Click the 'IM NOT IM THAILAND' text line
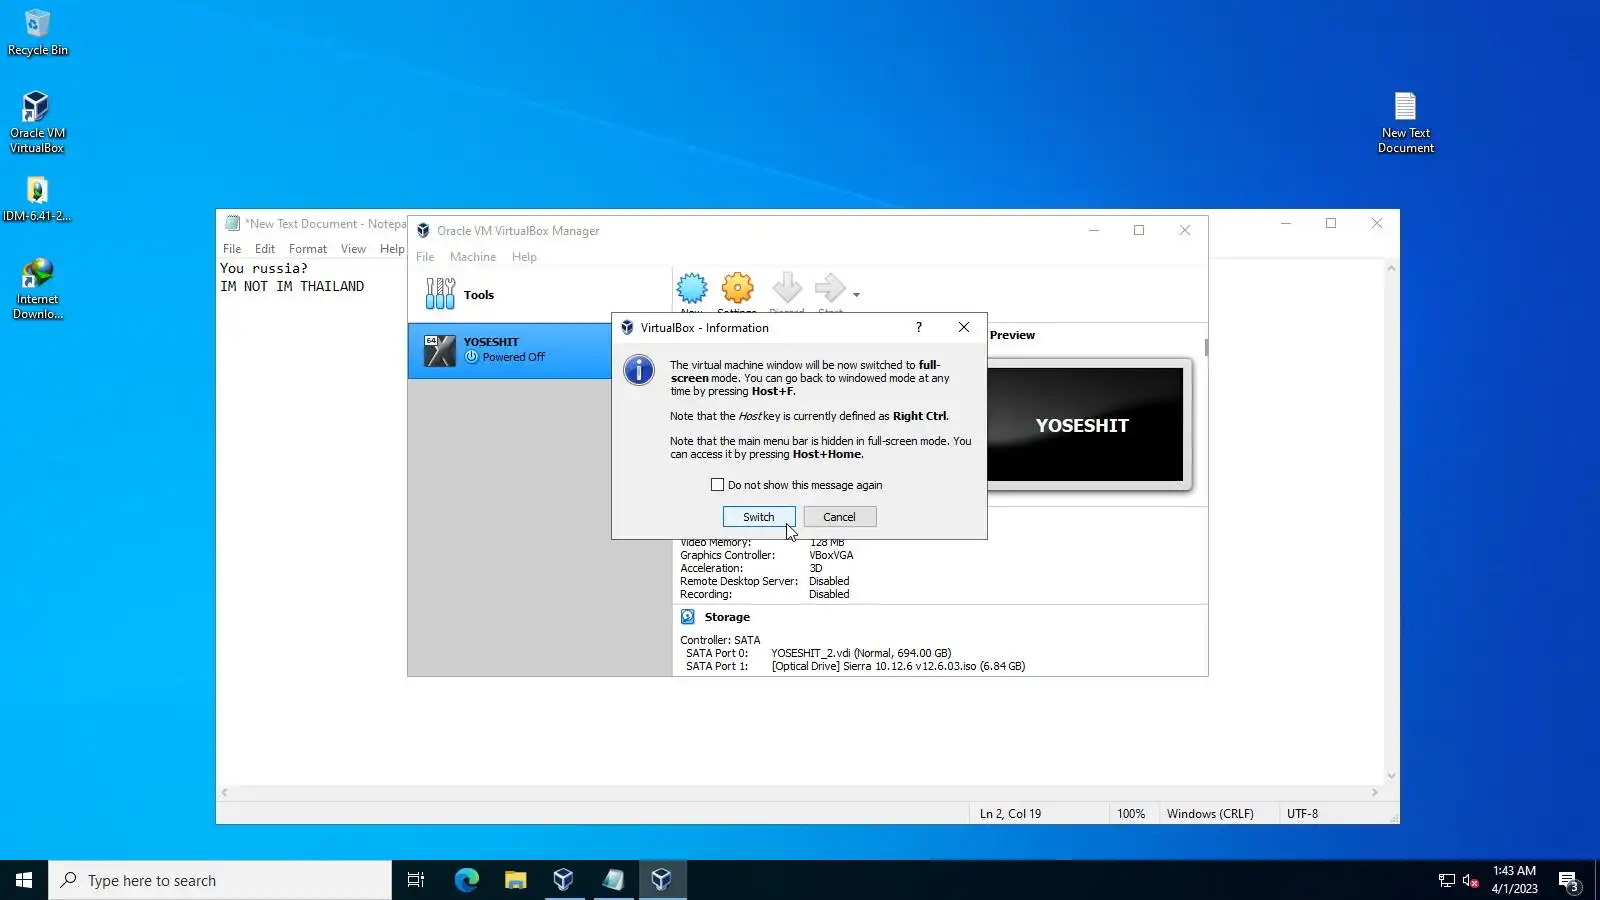The image size is (1600, 900). coord(292,286)
